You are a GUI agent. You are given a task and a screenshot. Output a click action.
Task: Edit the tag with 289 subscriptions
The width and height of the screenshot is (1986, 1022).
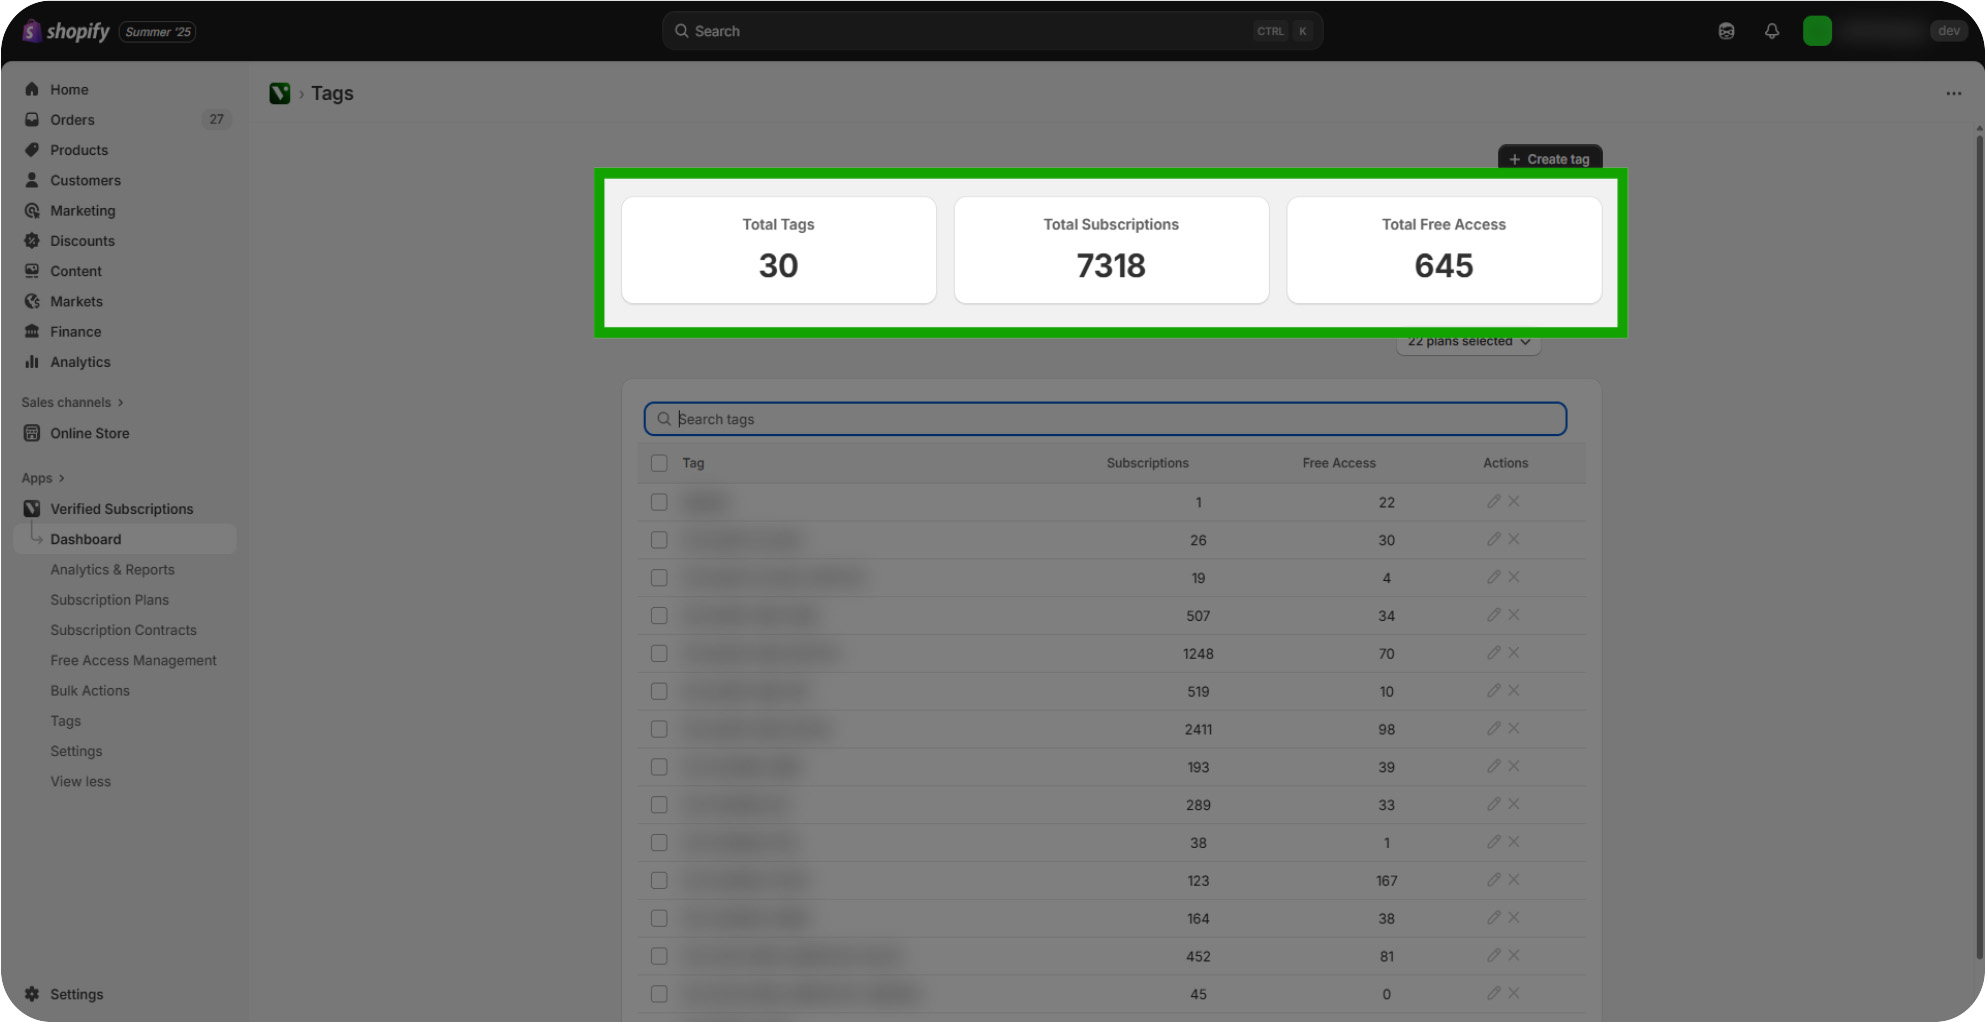1493,805
